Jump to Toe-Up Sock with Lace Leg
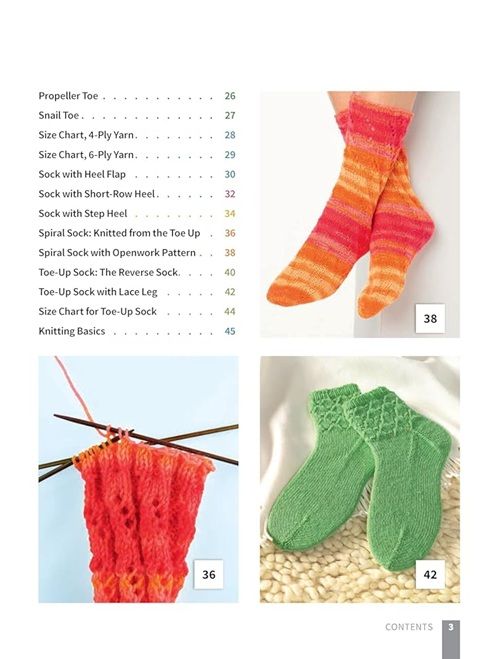Image resolution: width=500 pixels, height=659 pixels. point(137,292)
